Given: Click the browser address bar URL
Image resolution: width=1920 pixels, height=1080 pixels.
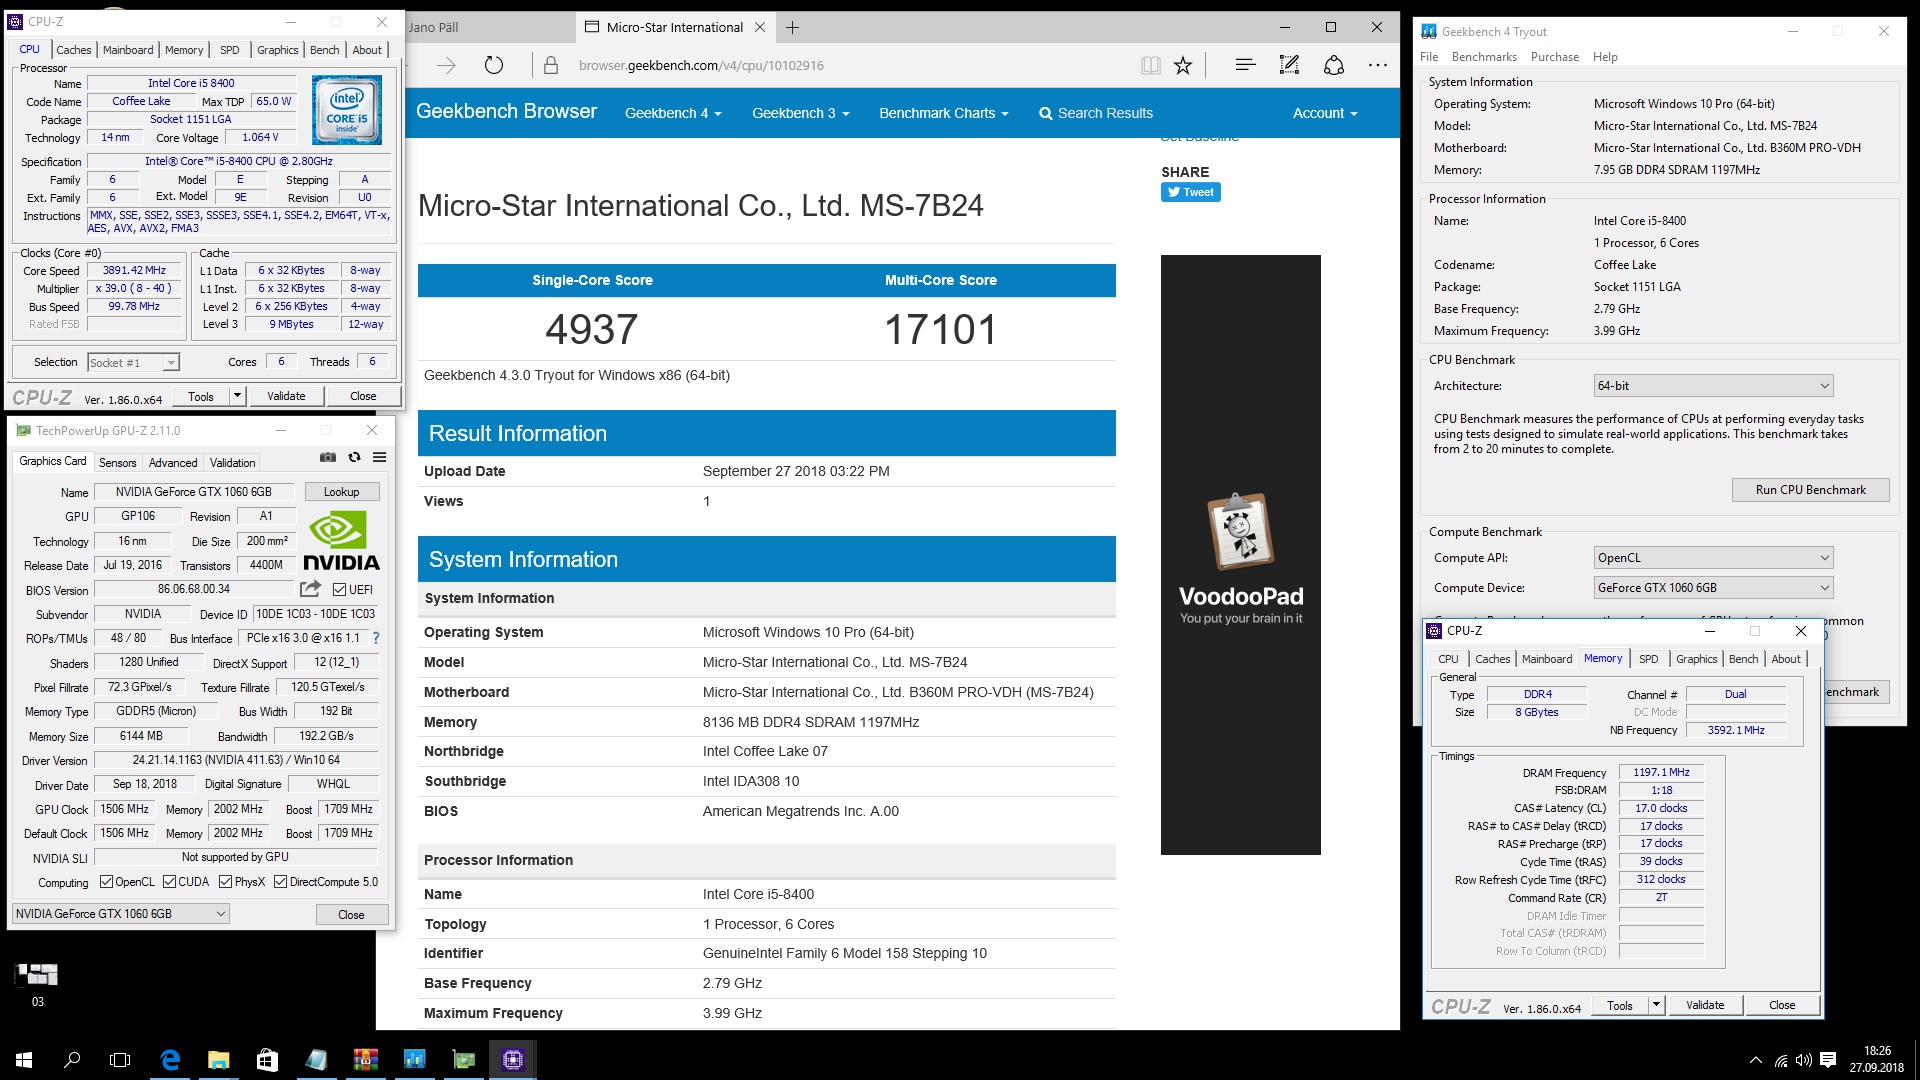Looking at the screenshot, I should (x=701, y=66).
